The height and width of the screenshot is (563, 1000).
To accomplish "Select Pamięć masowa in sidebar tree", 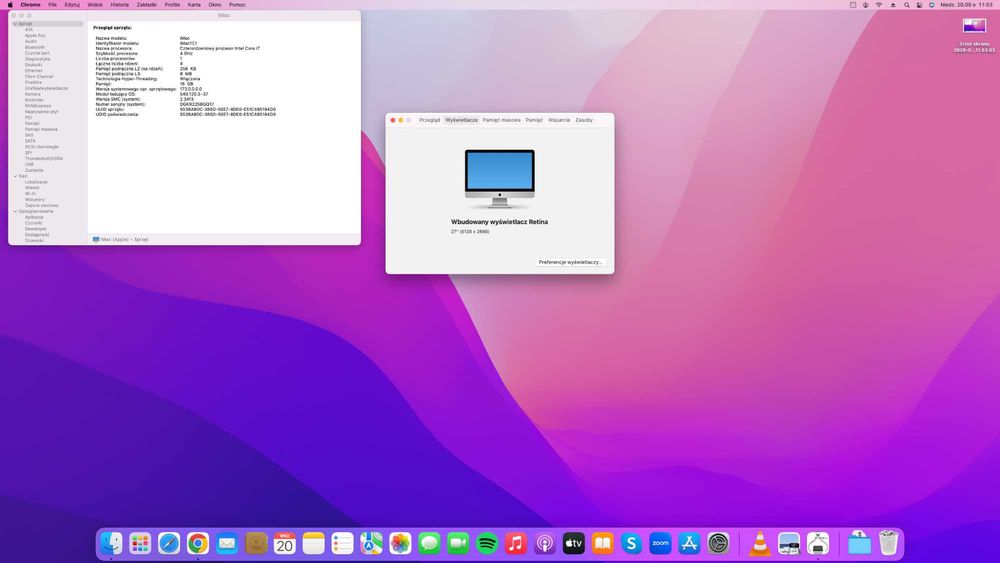I will (41, 129).
